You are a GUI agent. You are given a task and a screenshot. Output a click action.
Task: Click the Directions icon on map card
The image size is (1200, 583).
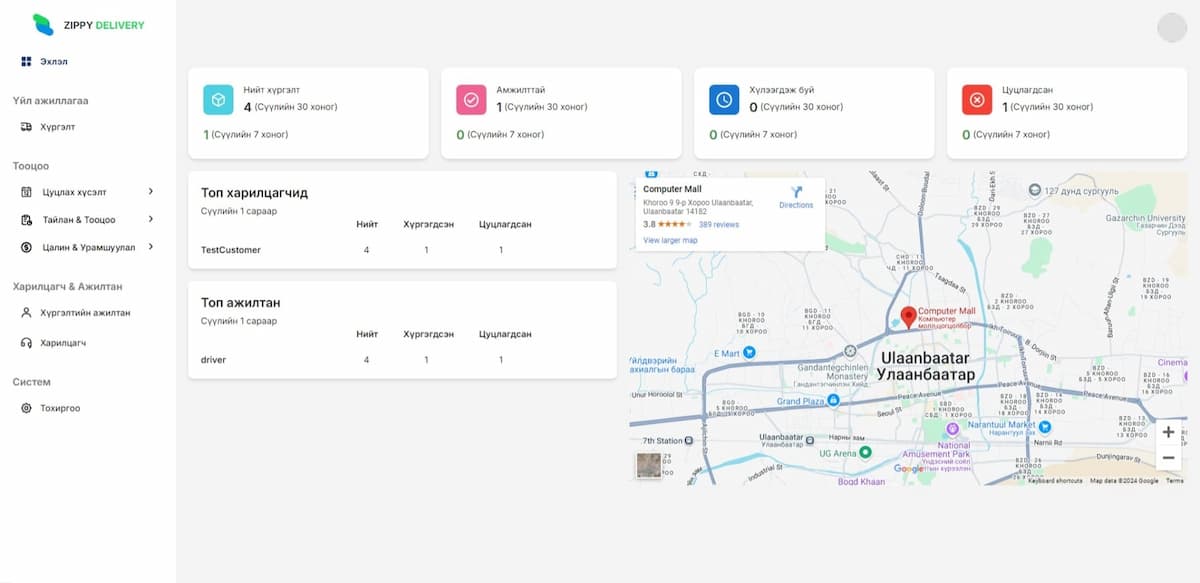[796, 193]
